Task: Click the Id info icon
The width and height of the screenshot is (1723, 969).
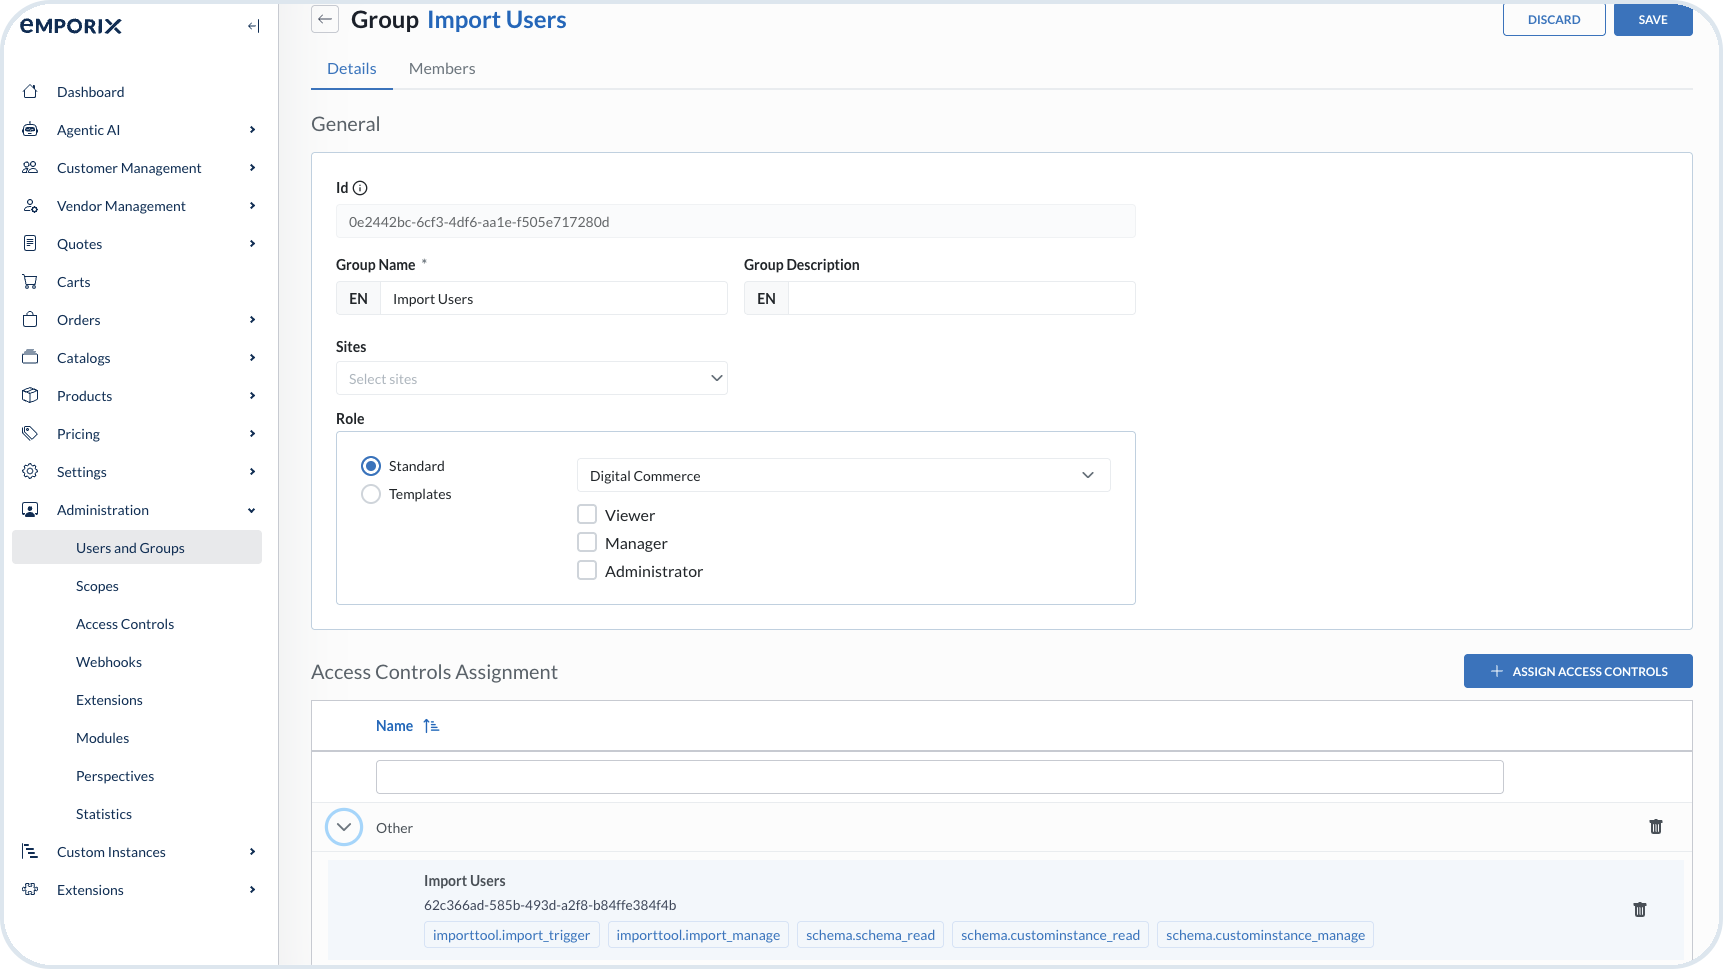Action: click(x=360, y=188)
